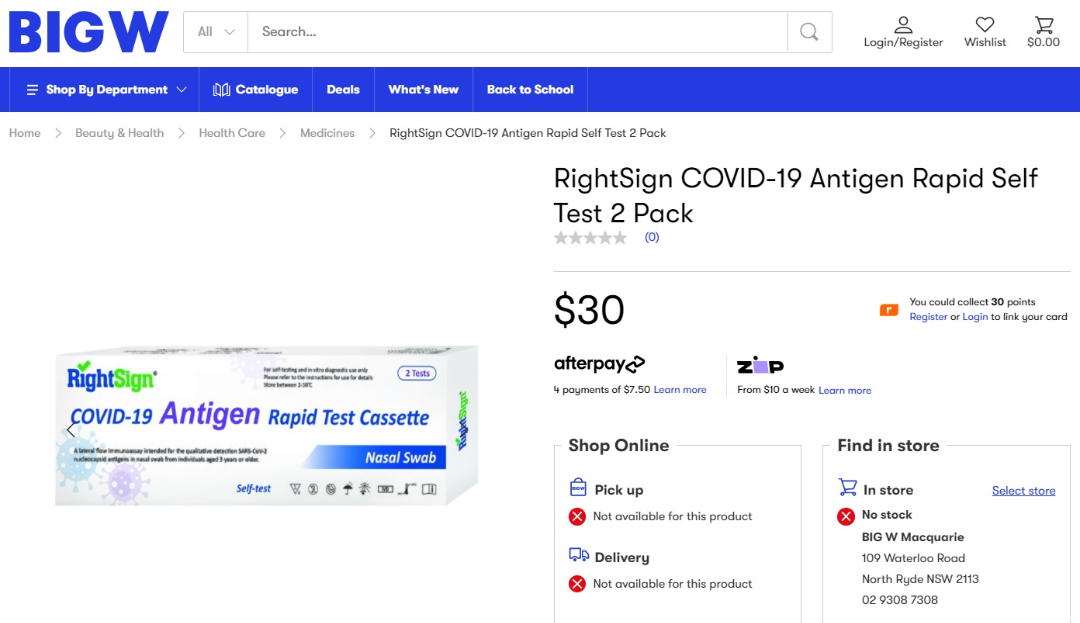Click the Login link for rewards card
This screenshot has height=623, width=1080.
[975, 317]
